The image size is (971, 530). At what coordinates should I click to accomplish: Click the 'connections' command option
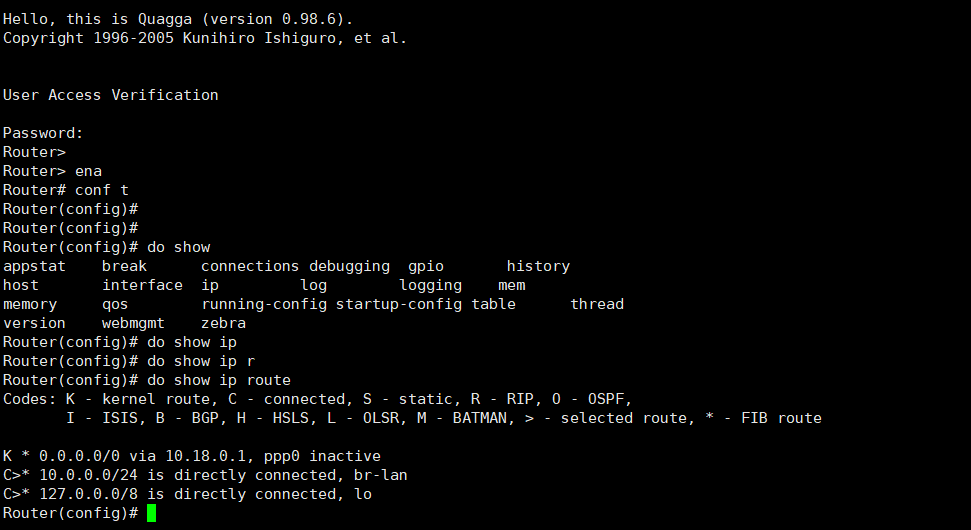click(250, 266)
